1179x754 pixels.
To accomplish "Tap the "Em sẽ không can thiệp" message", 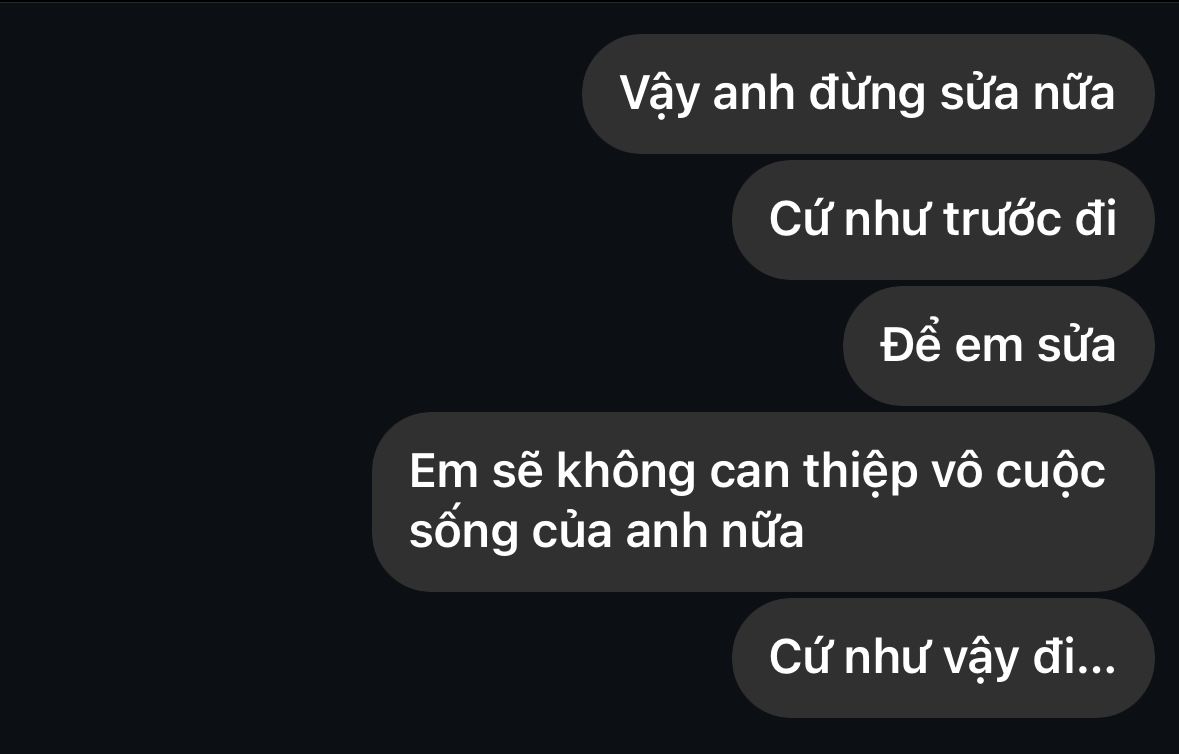I will tap(763, 501).
